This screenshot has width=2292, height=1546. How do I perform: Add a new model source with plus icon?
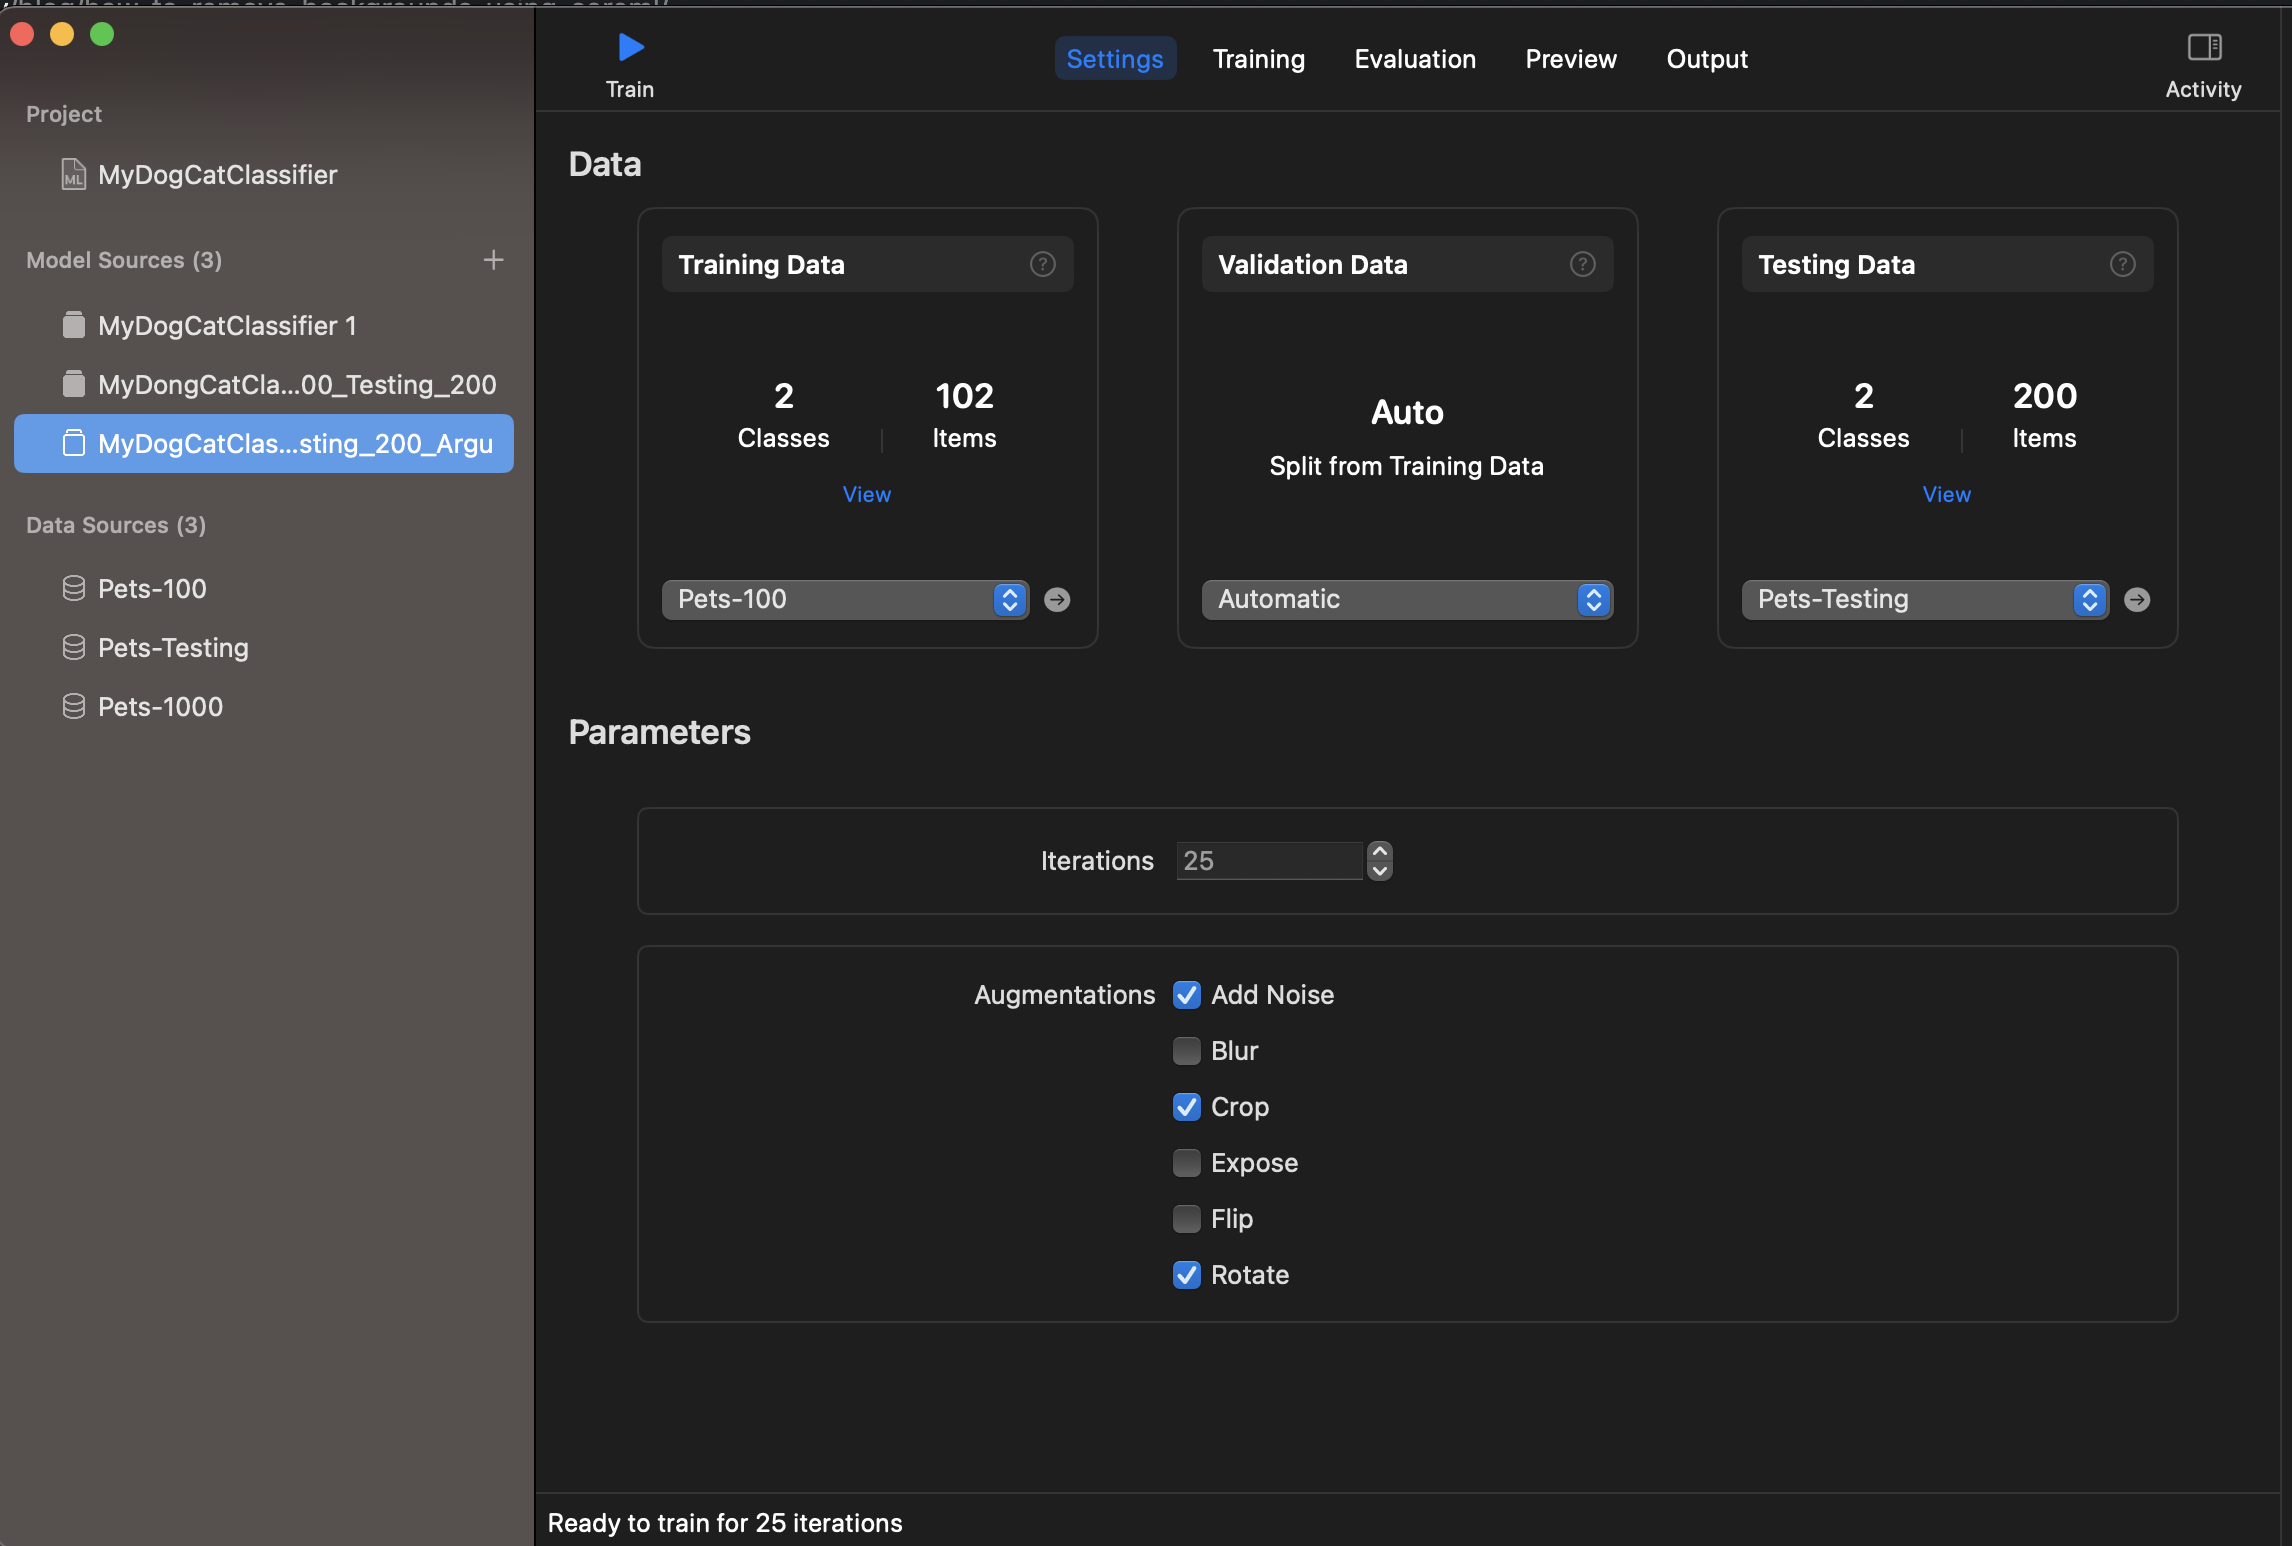(493, 260)
